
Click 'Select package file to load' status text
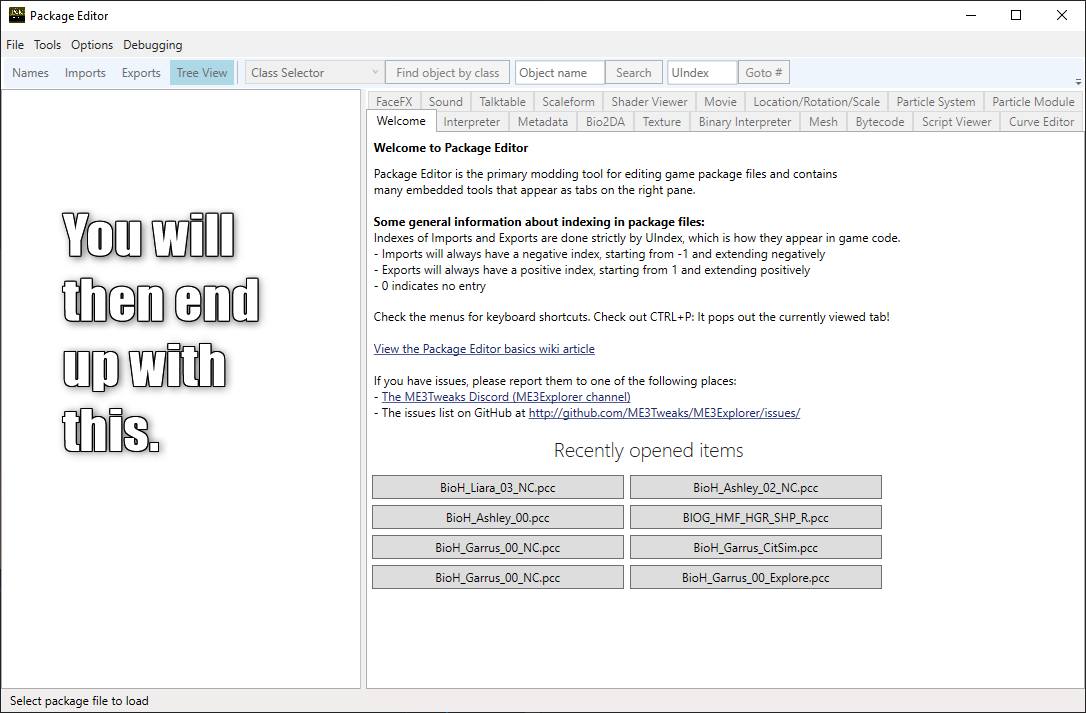[79, 701]
